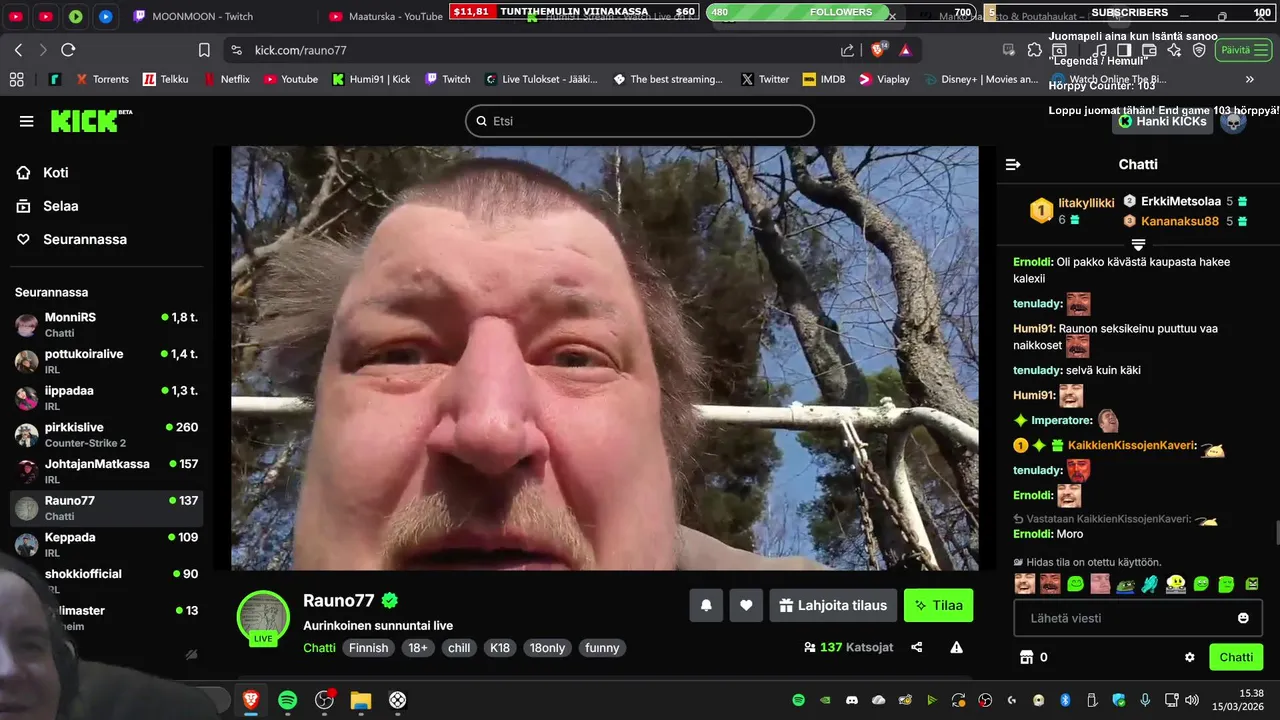Open Discord tray icon
The width and height of the screenshot is (1280, 720).
tap(852, 700)
